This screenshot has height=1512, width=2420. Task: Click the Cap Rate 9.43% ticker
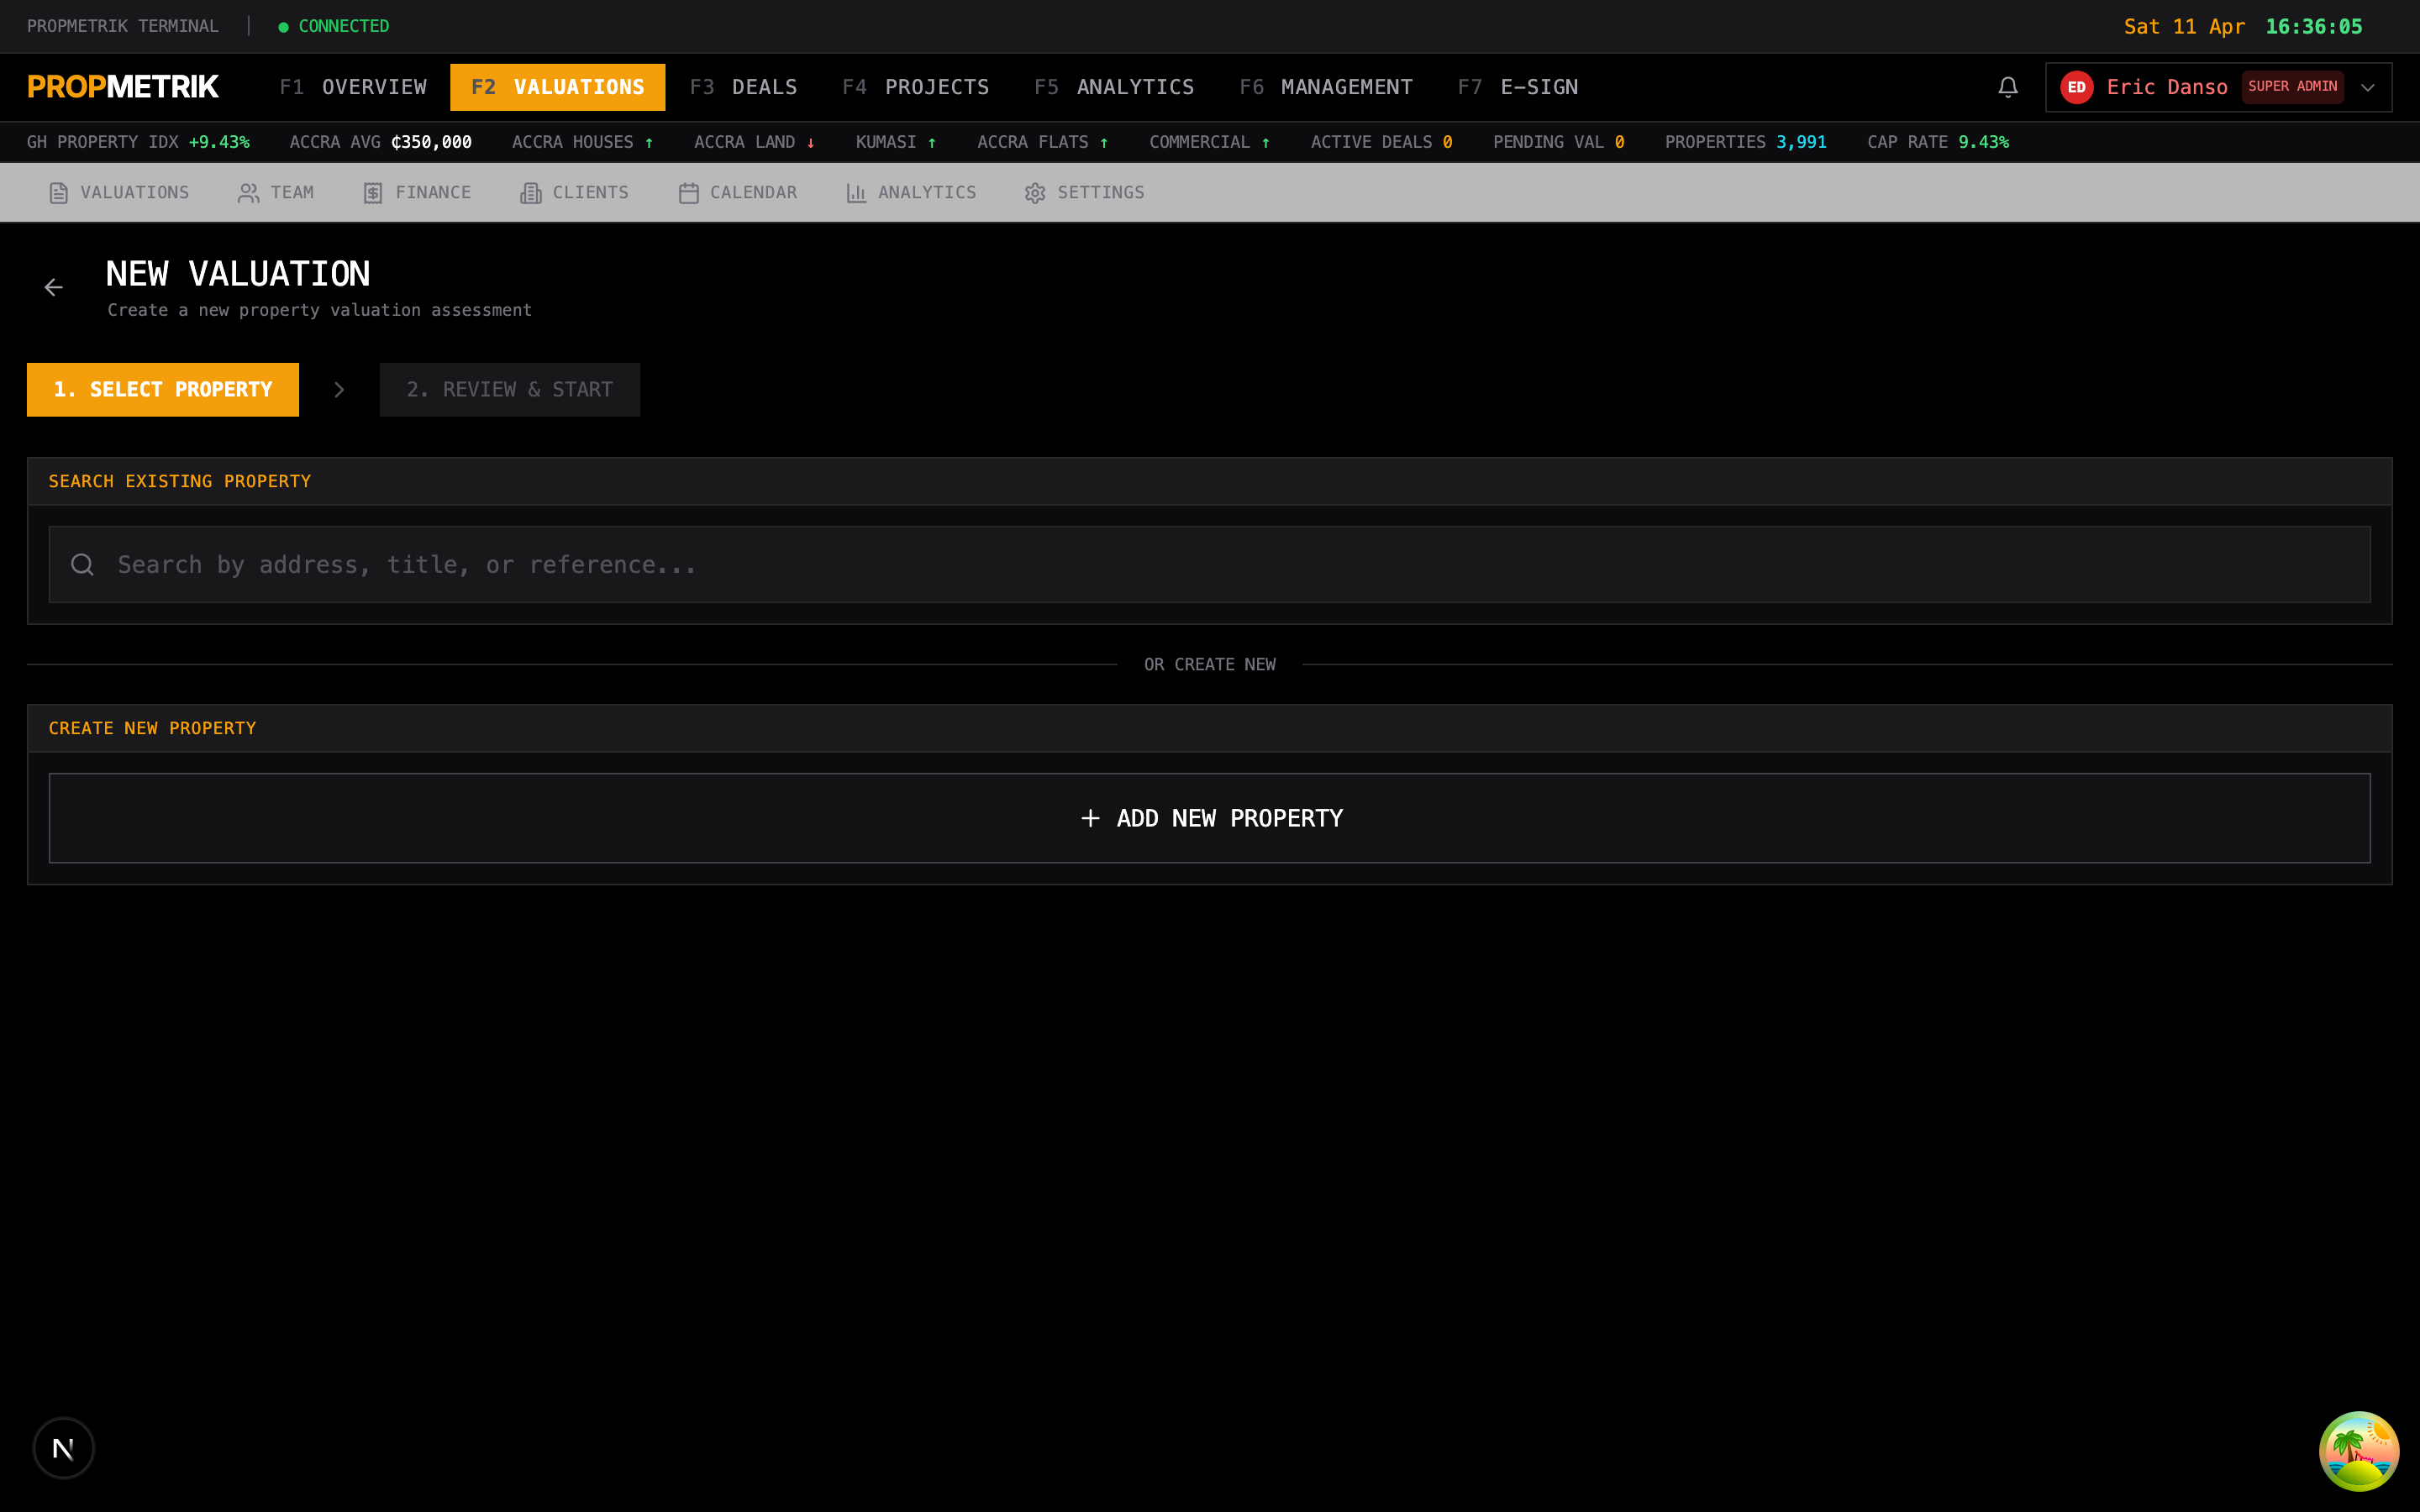coord(1938,142)
